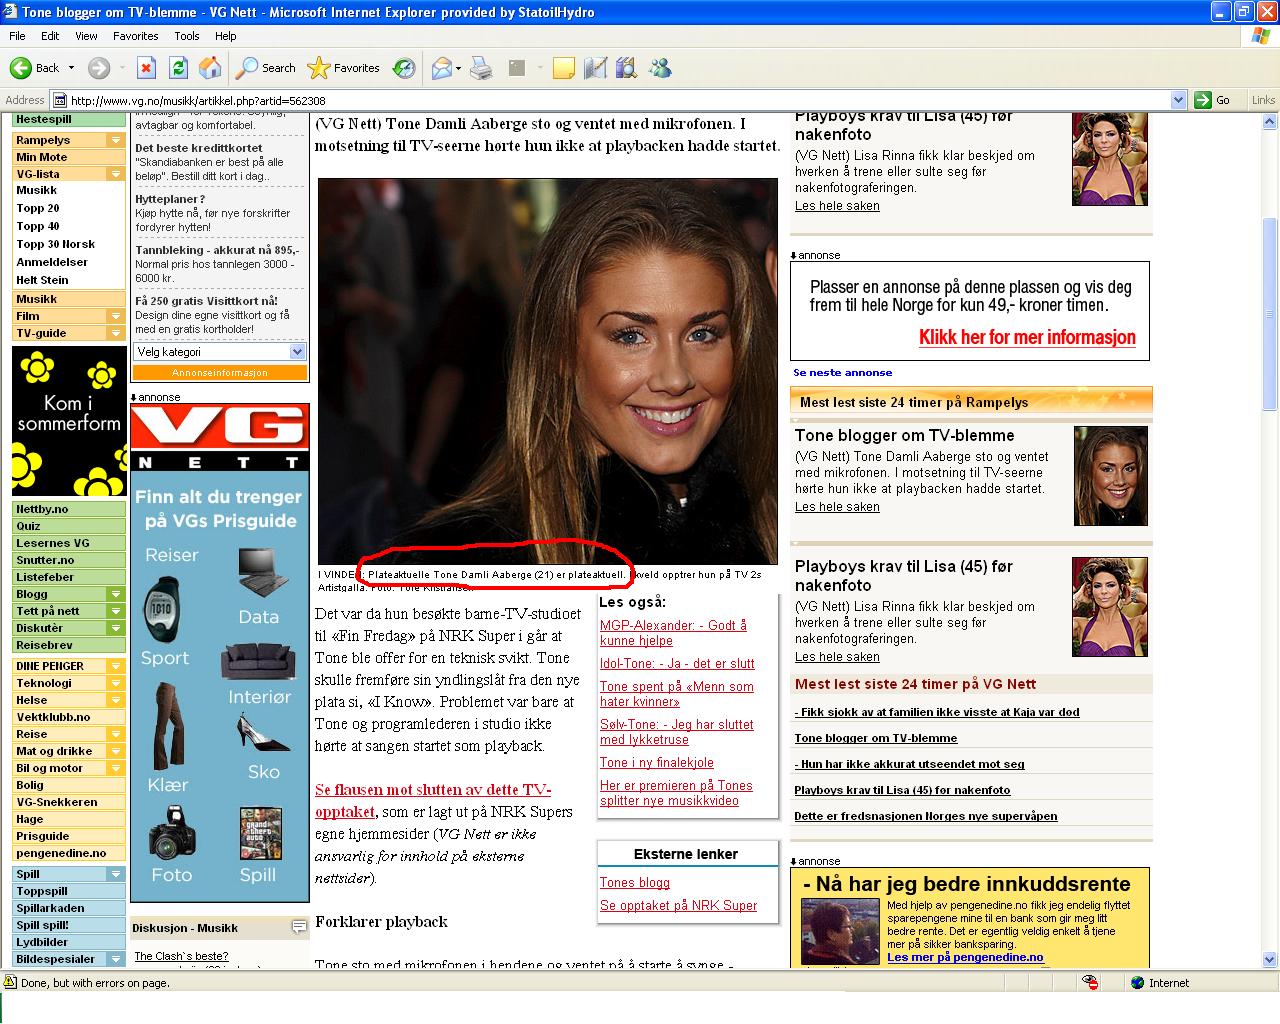Open Tone blogger om TV-blemme in most-read list
1280x1024 pixels.
tap(876, 738)
